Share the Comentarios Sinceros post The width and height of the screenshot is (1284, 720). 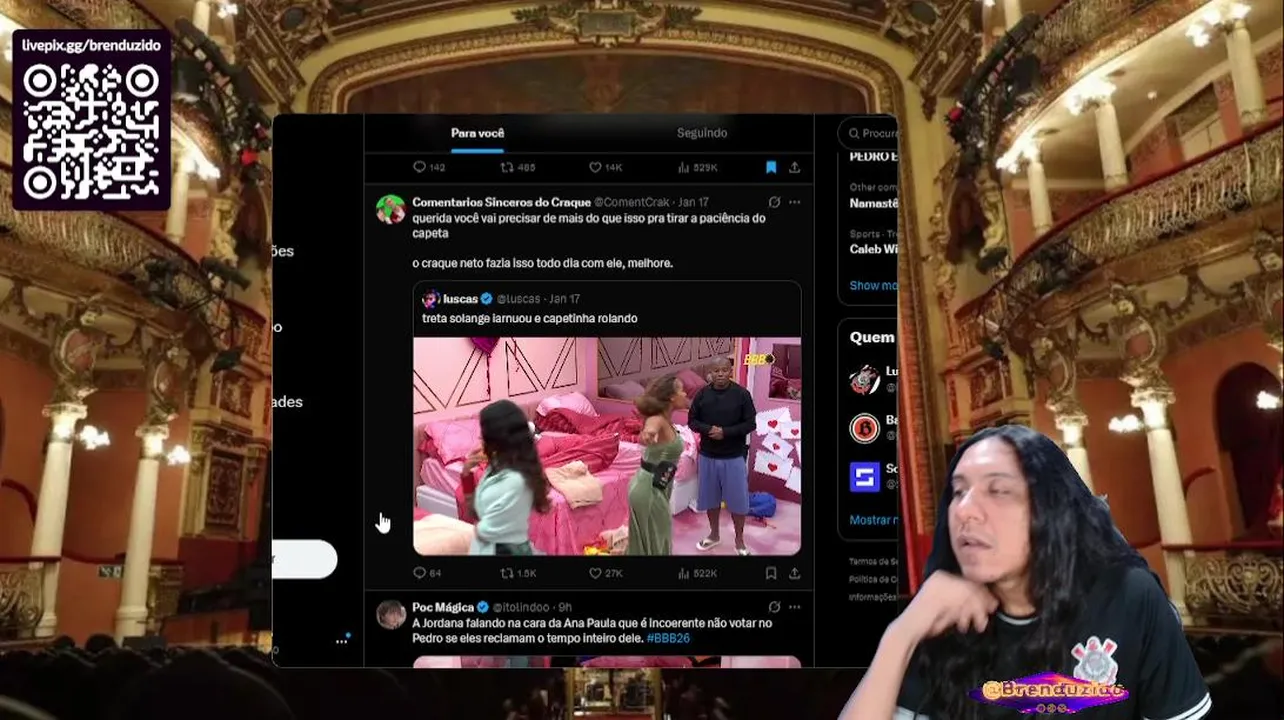pos(794,573)
